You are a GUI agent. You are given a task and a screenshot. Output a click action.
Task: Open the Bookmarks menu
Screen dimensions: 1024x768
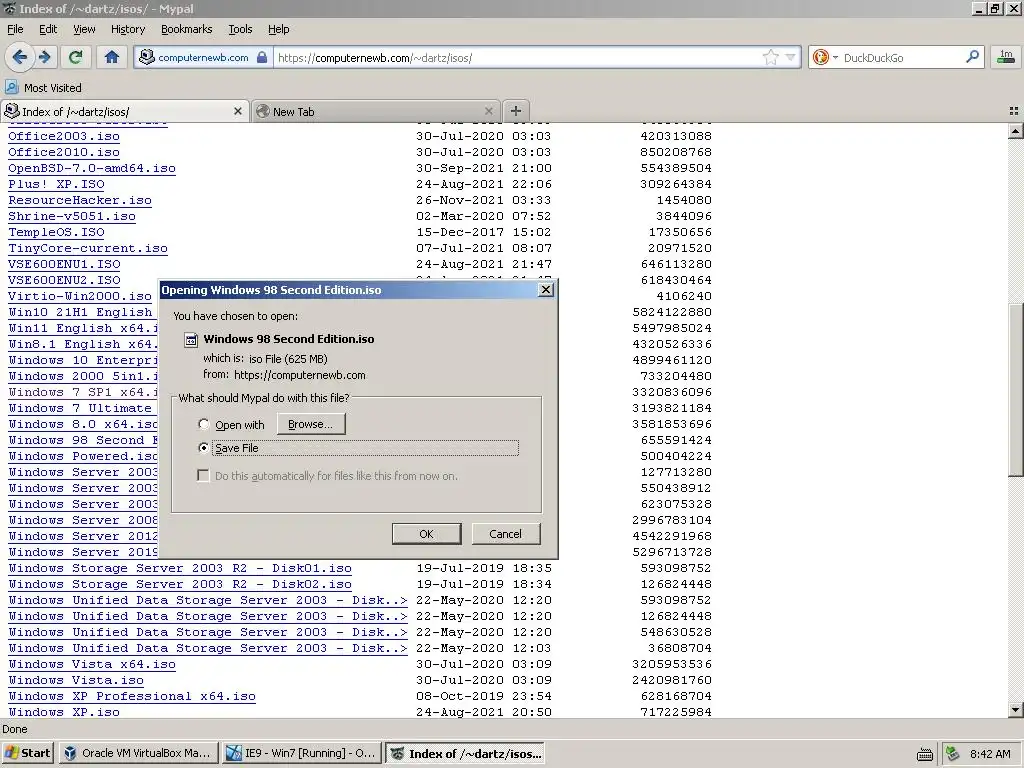[x=186, y=29]
